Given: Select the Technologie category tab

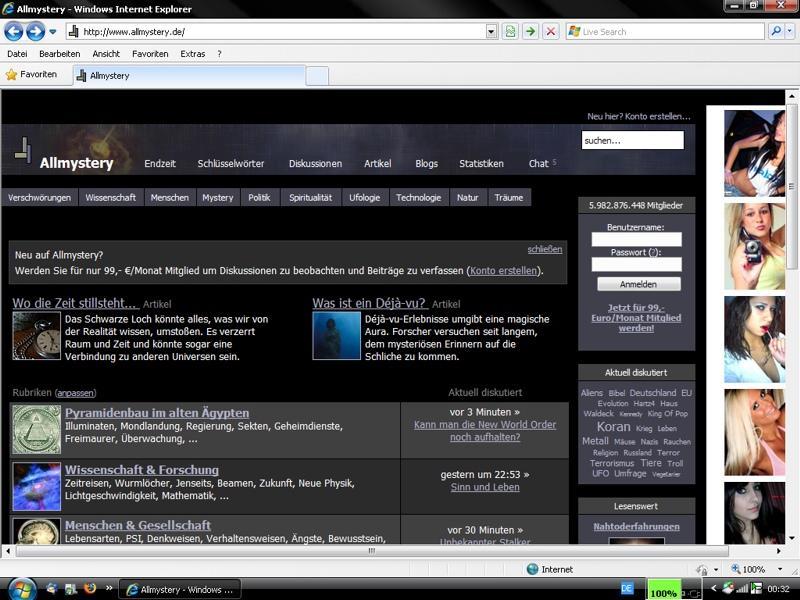Looking at the screenshot, I should coord(418,197).
